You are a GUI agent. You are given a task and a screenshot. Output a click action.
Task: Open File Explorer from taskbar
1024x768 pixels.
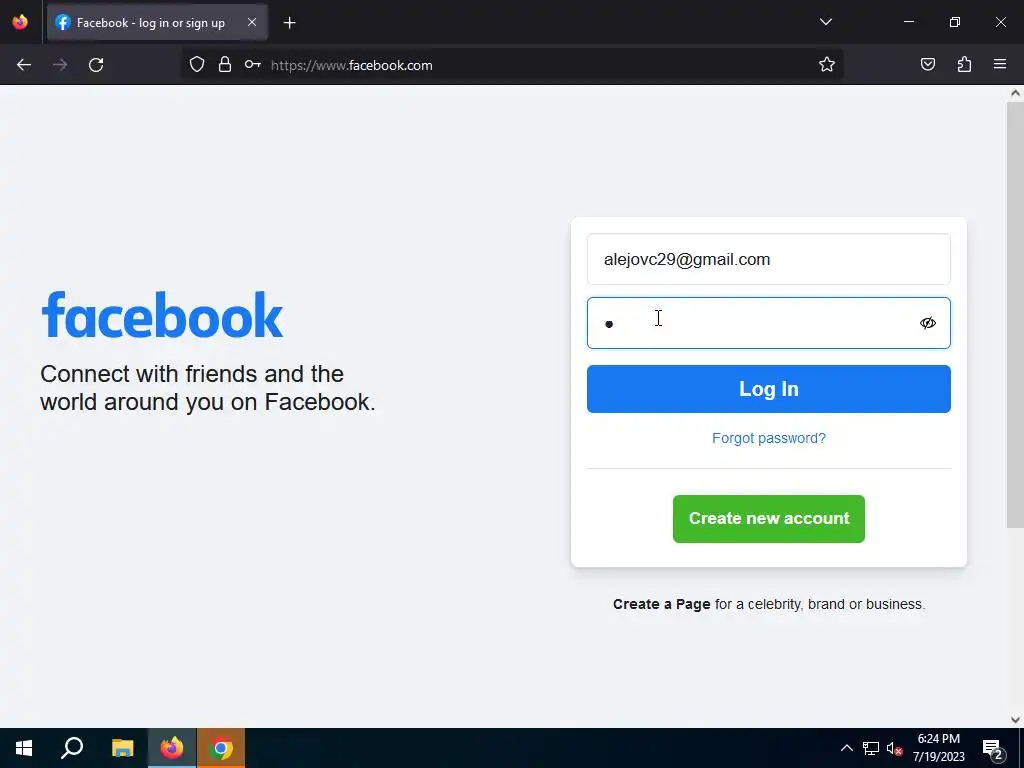[122, 748]
